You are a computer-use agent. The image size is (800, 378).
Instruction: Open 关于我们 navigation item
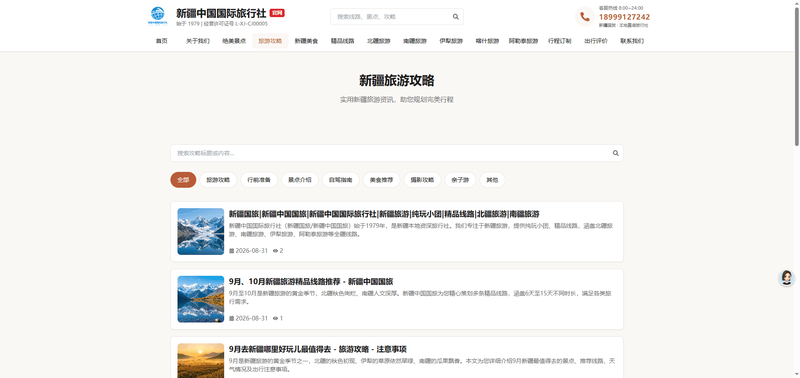coord(198,41)
